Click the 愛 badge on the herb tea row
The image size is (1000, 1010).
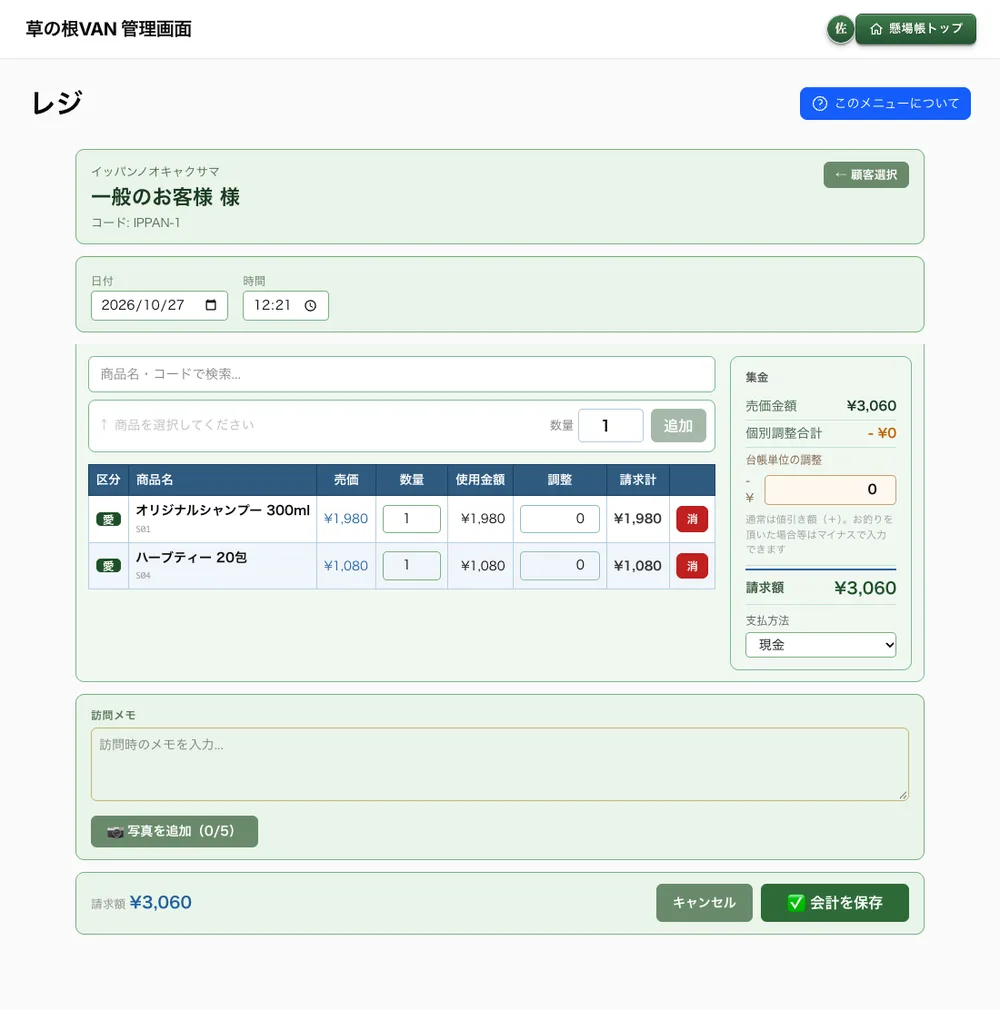coord(108,566)
